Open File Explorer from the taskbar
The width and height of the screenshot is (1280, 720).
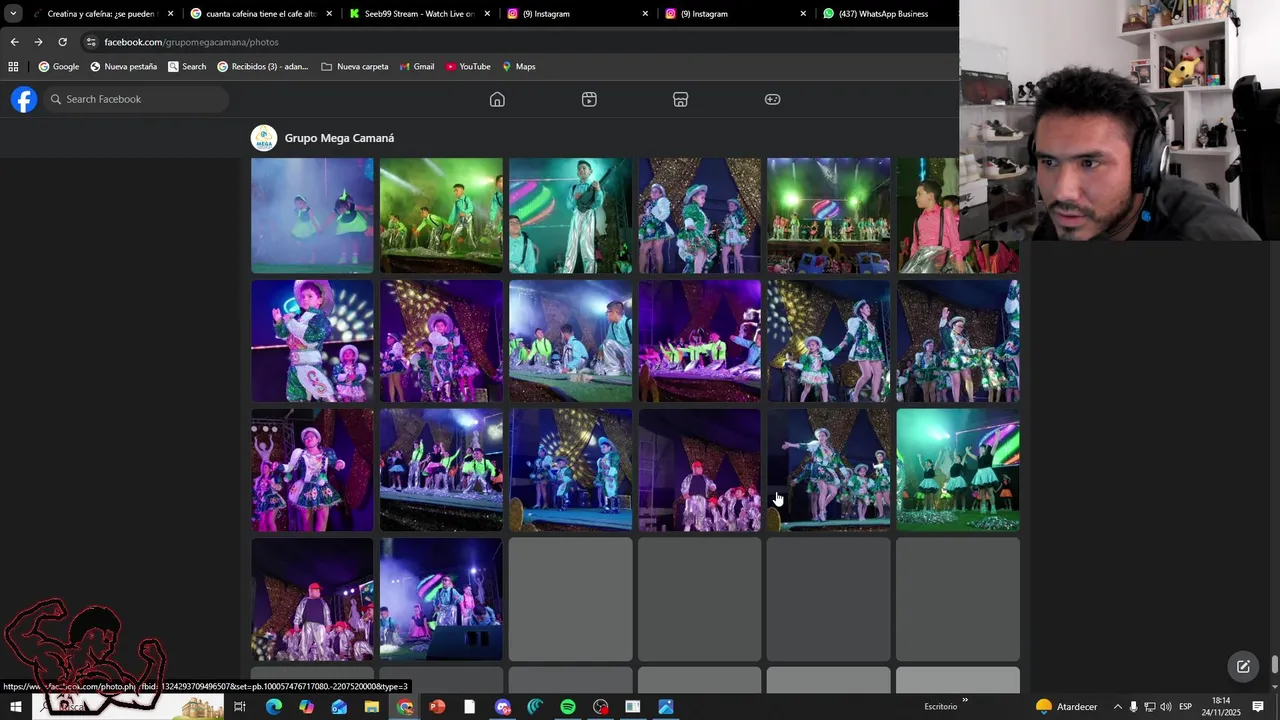(x=371, y=707)
